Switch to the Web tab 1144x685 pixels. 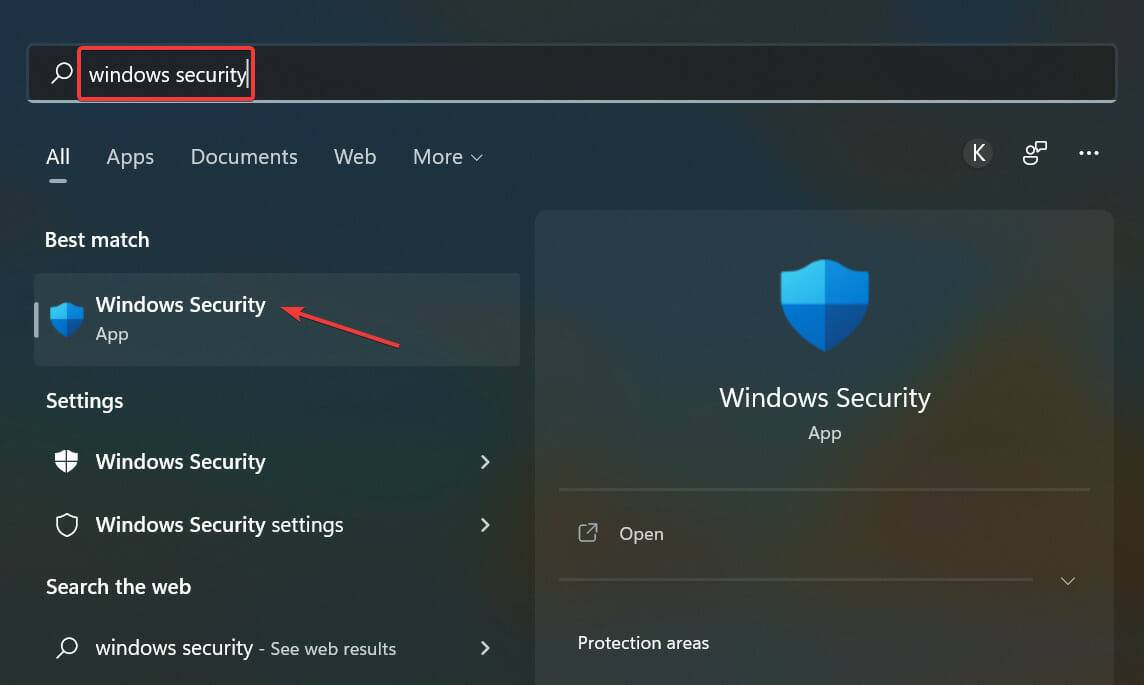click(x=355, y=156)
